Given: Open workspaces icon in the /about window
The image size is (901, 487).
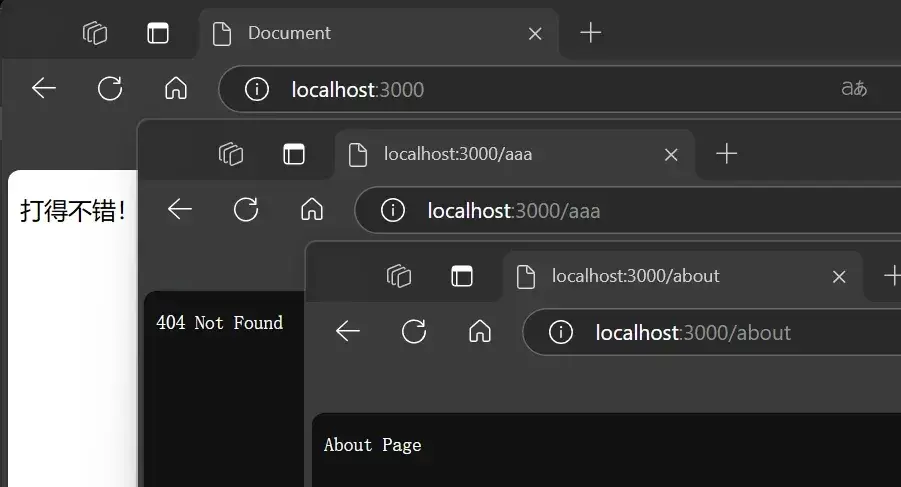Looking at the screenshot, I should coord(399,276).
